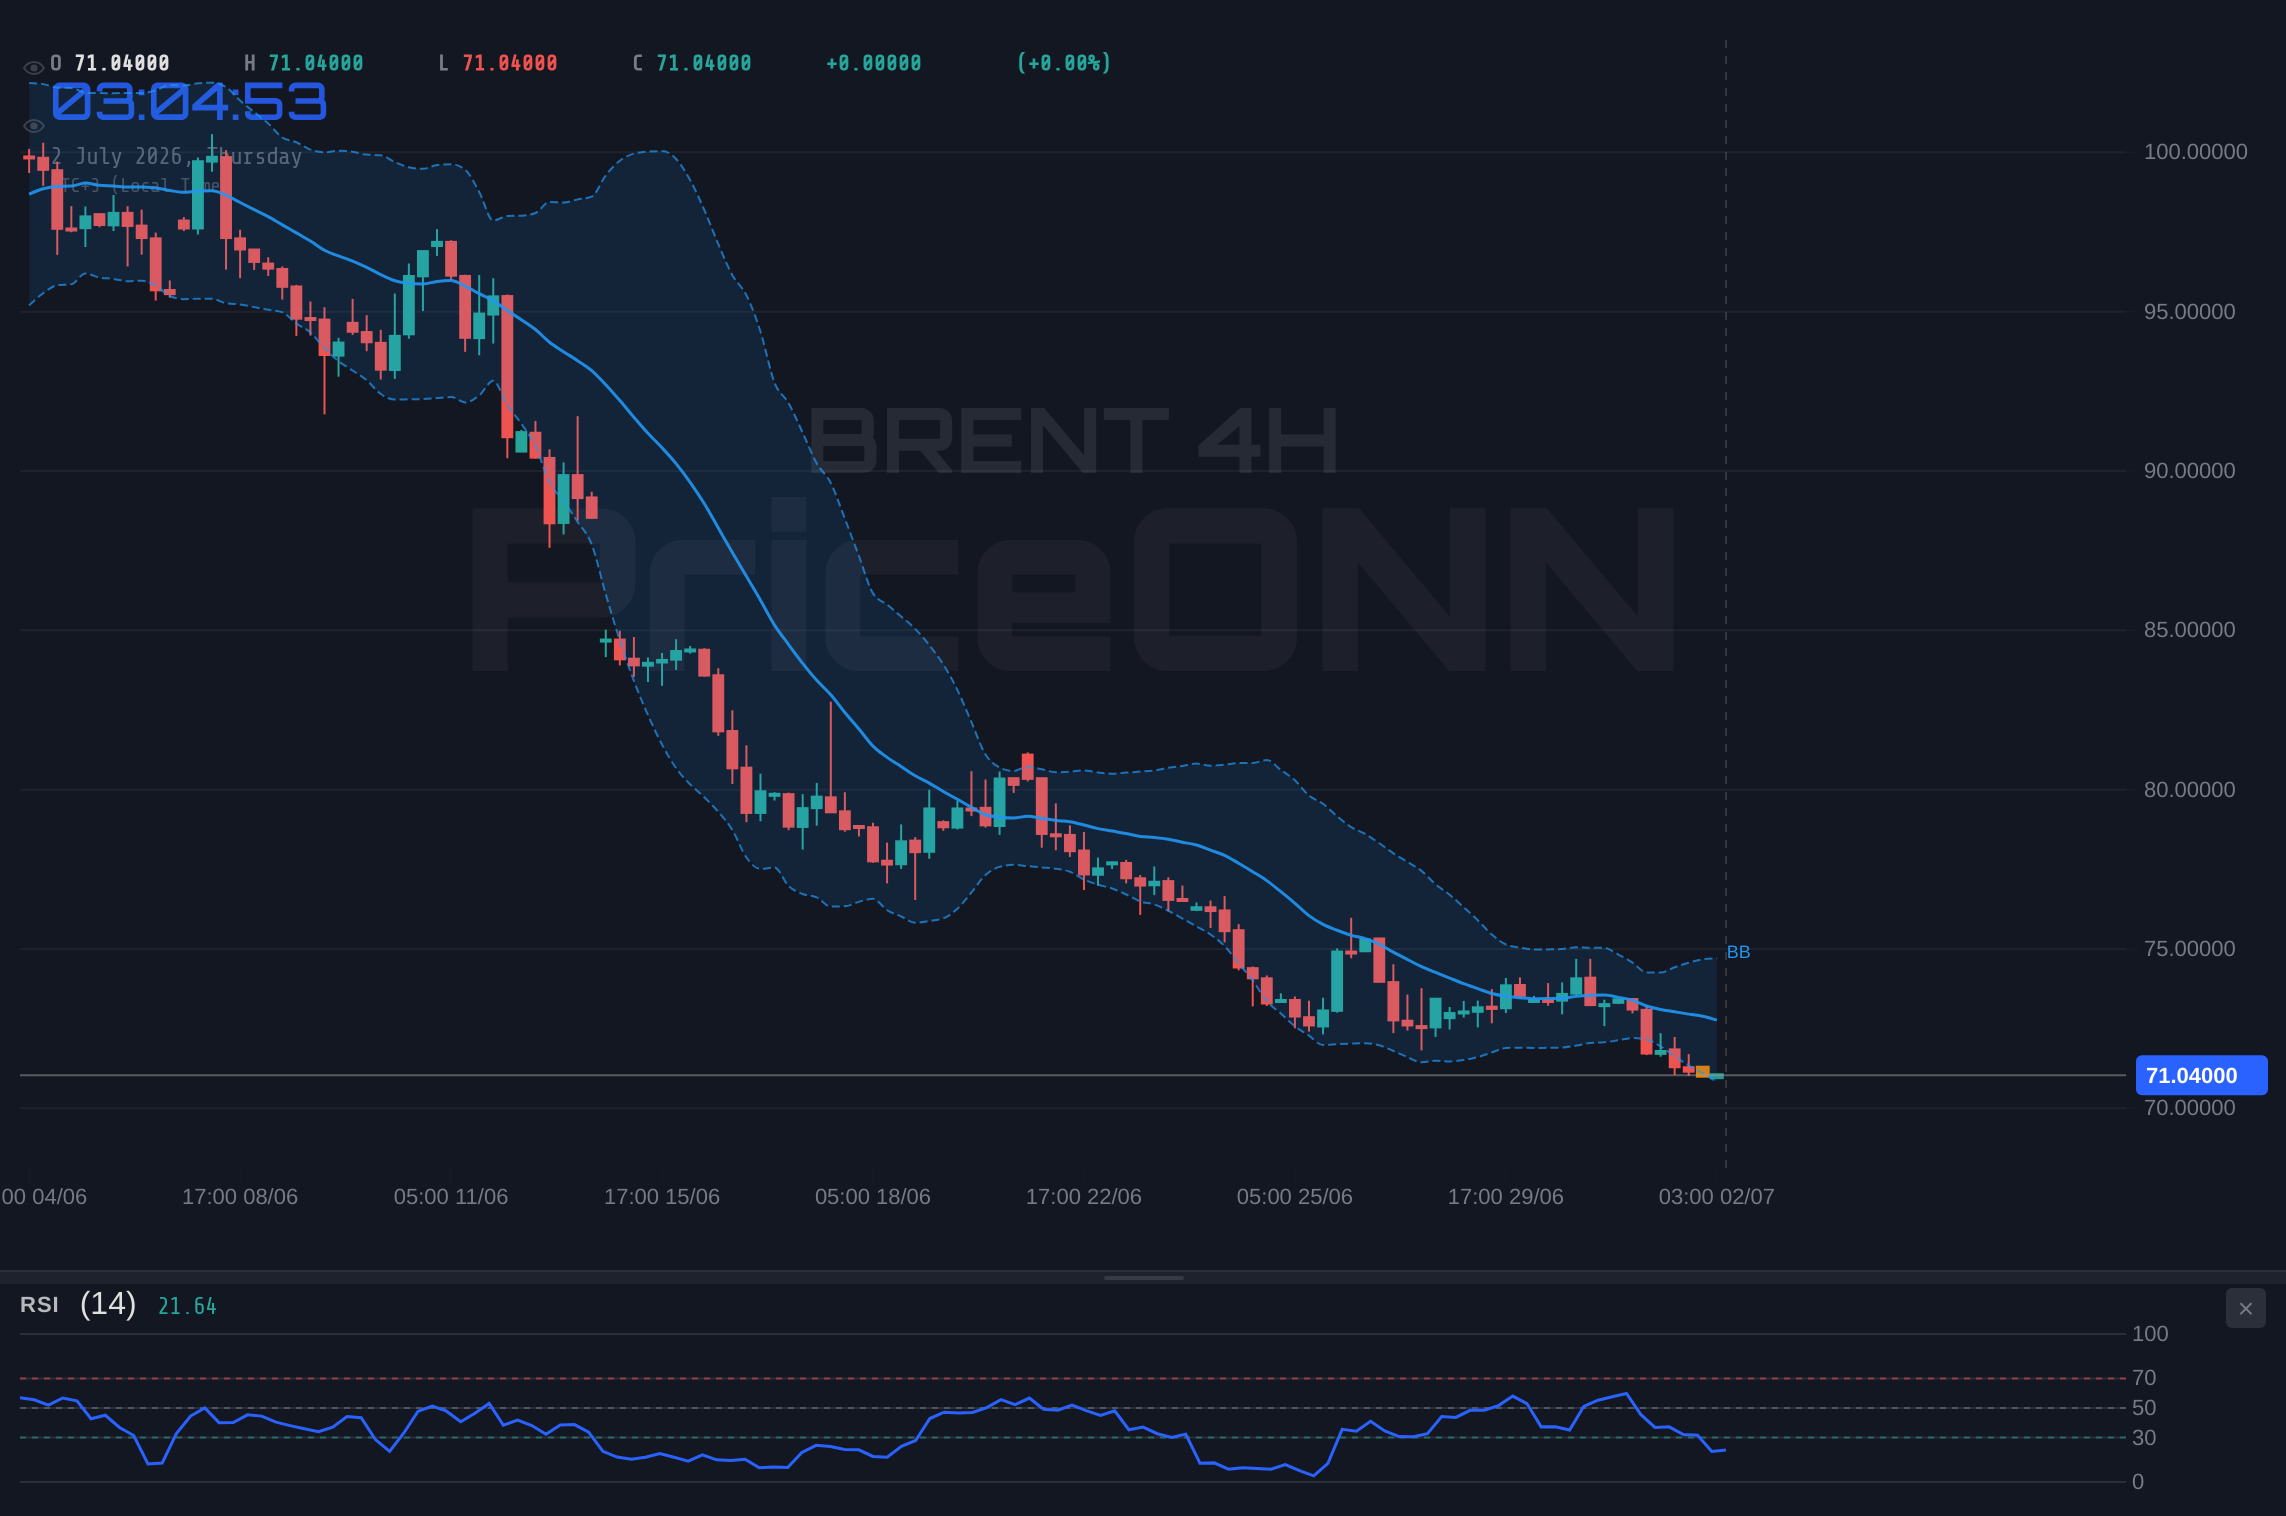
Task: Click the RSI axis label 30
Action: (x=2144, y=1438)
